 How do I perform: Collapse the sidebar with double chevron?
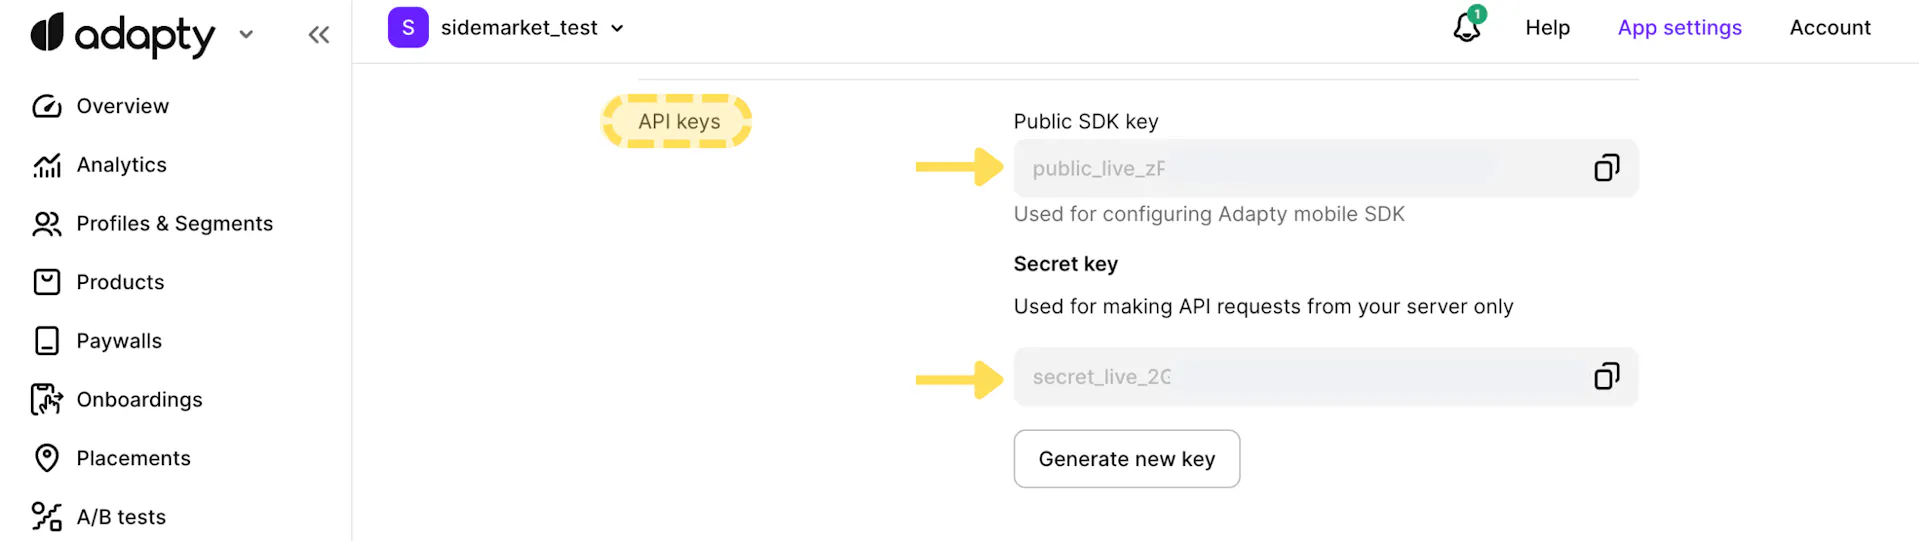coord(319,36)
